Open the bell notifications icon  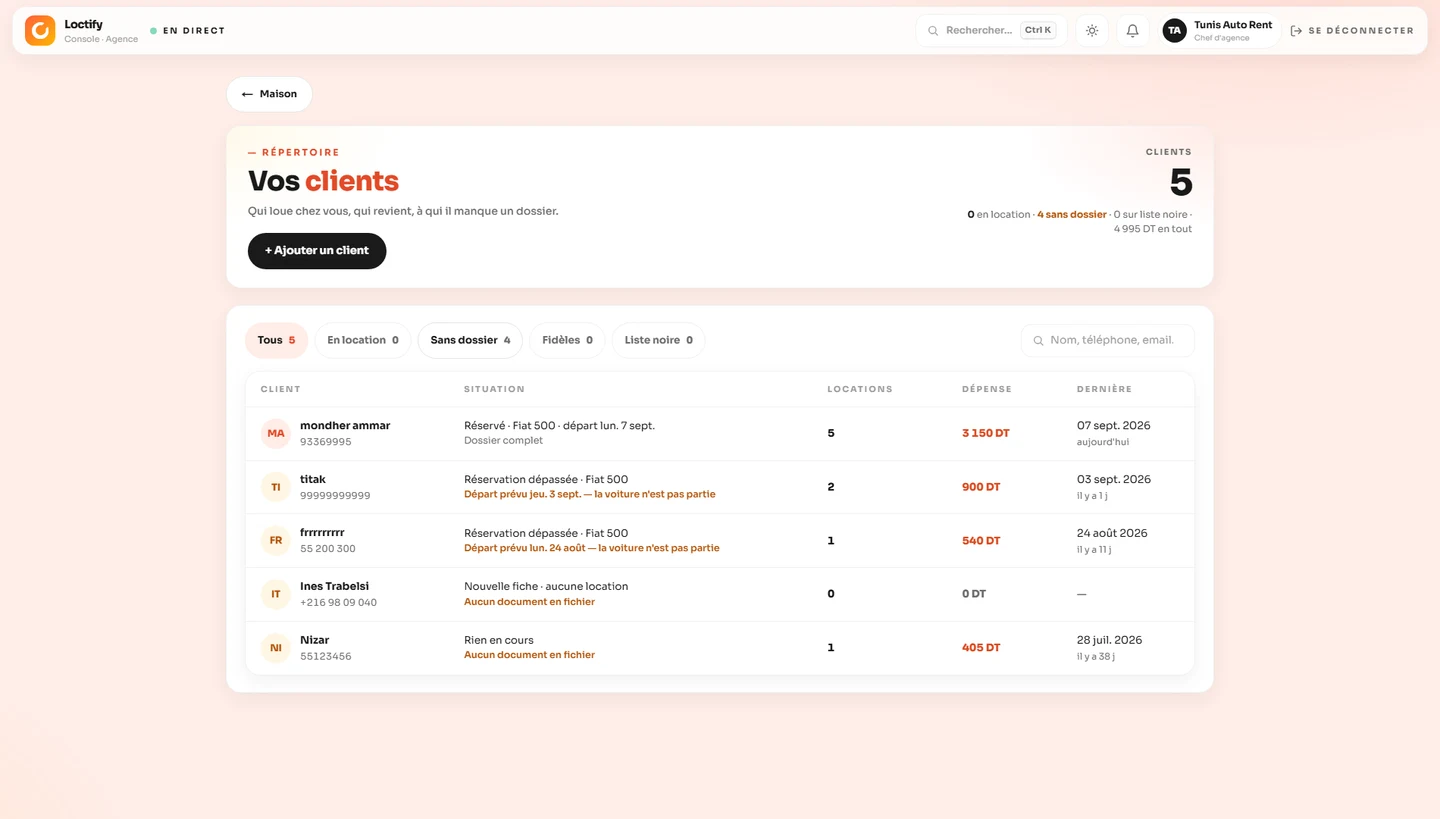1132,31
